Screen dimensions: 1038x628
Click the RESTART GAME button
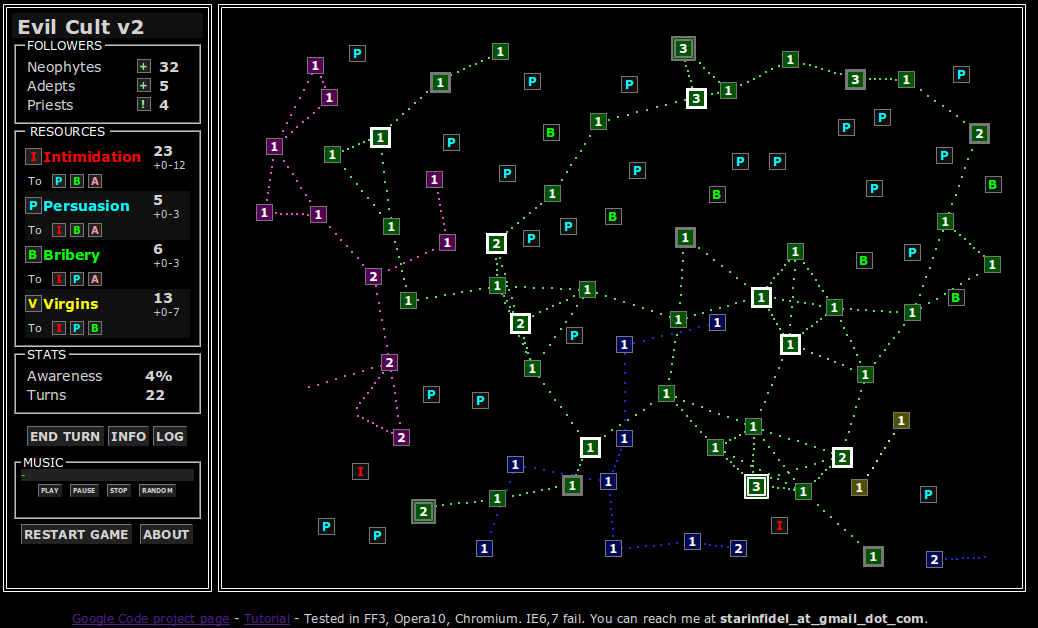[x=77, y=534]
